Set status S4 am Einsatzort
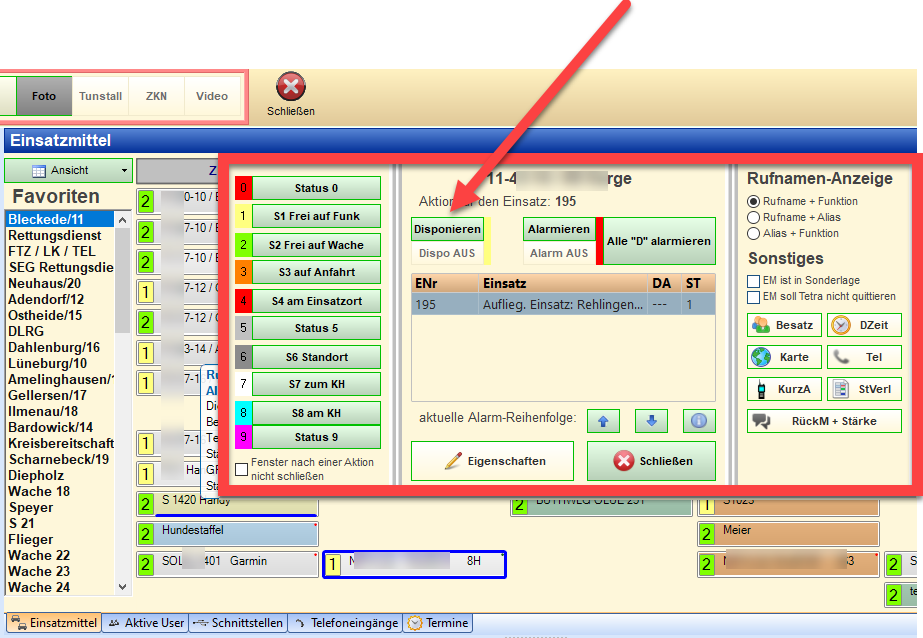Image resolution: width=923 pixels, height=638 pixels. [316, 300]
